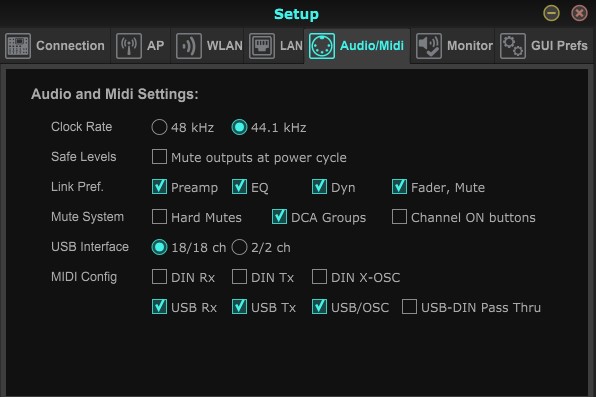Viewport: 596px width, 397px height.
Task: Click the LAN ethernet port icon
Action: click(262, 46)
